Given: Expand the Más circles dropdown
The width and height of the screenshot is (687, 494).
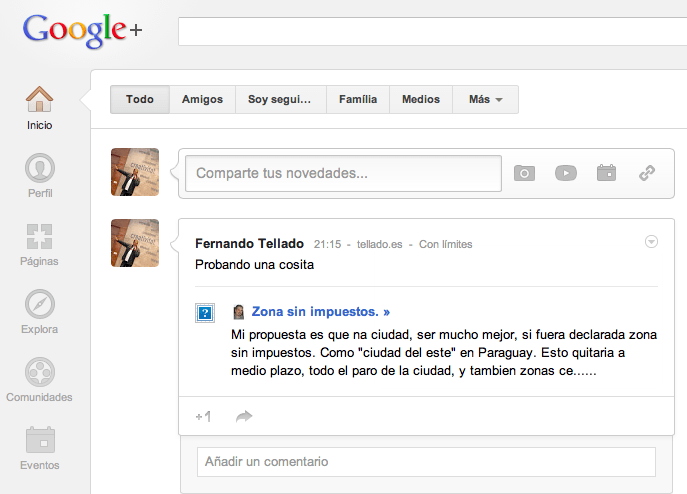Looking at the screenshot, I should coord(485,100).
